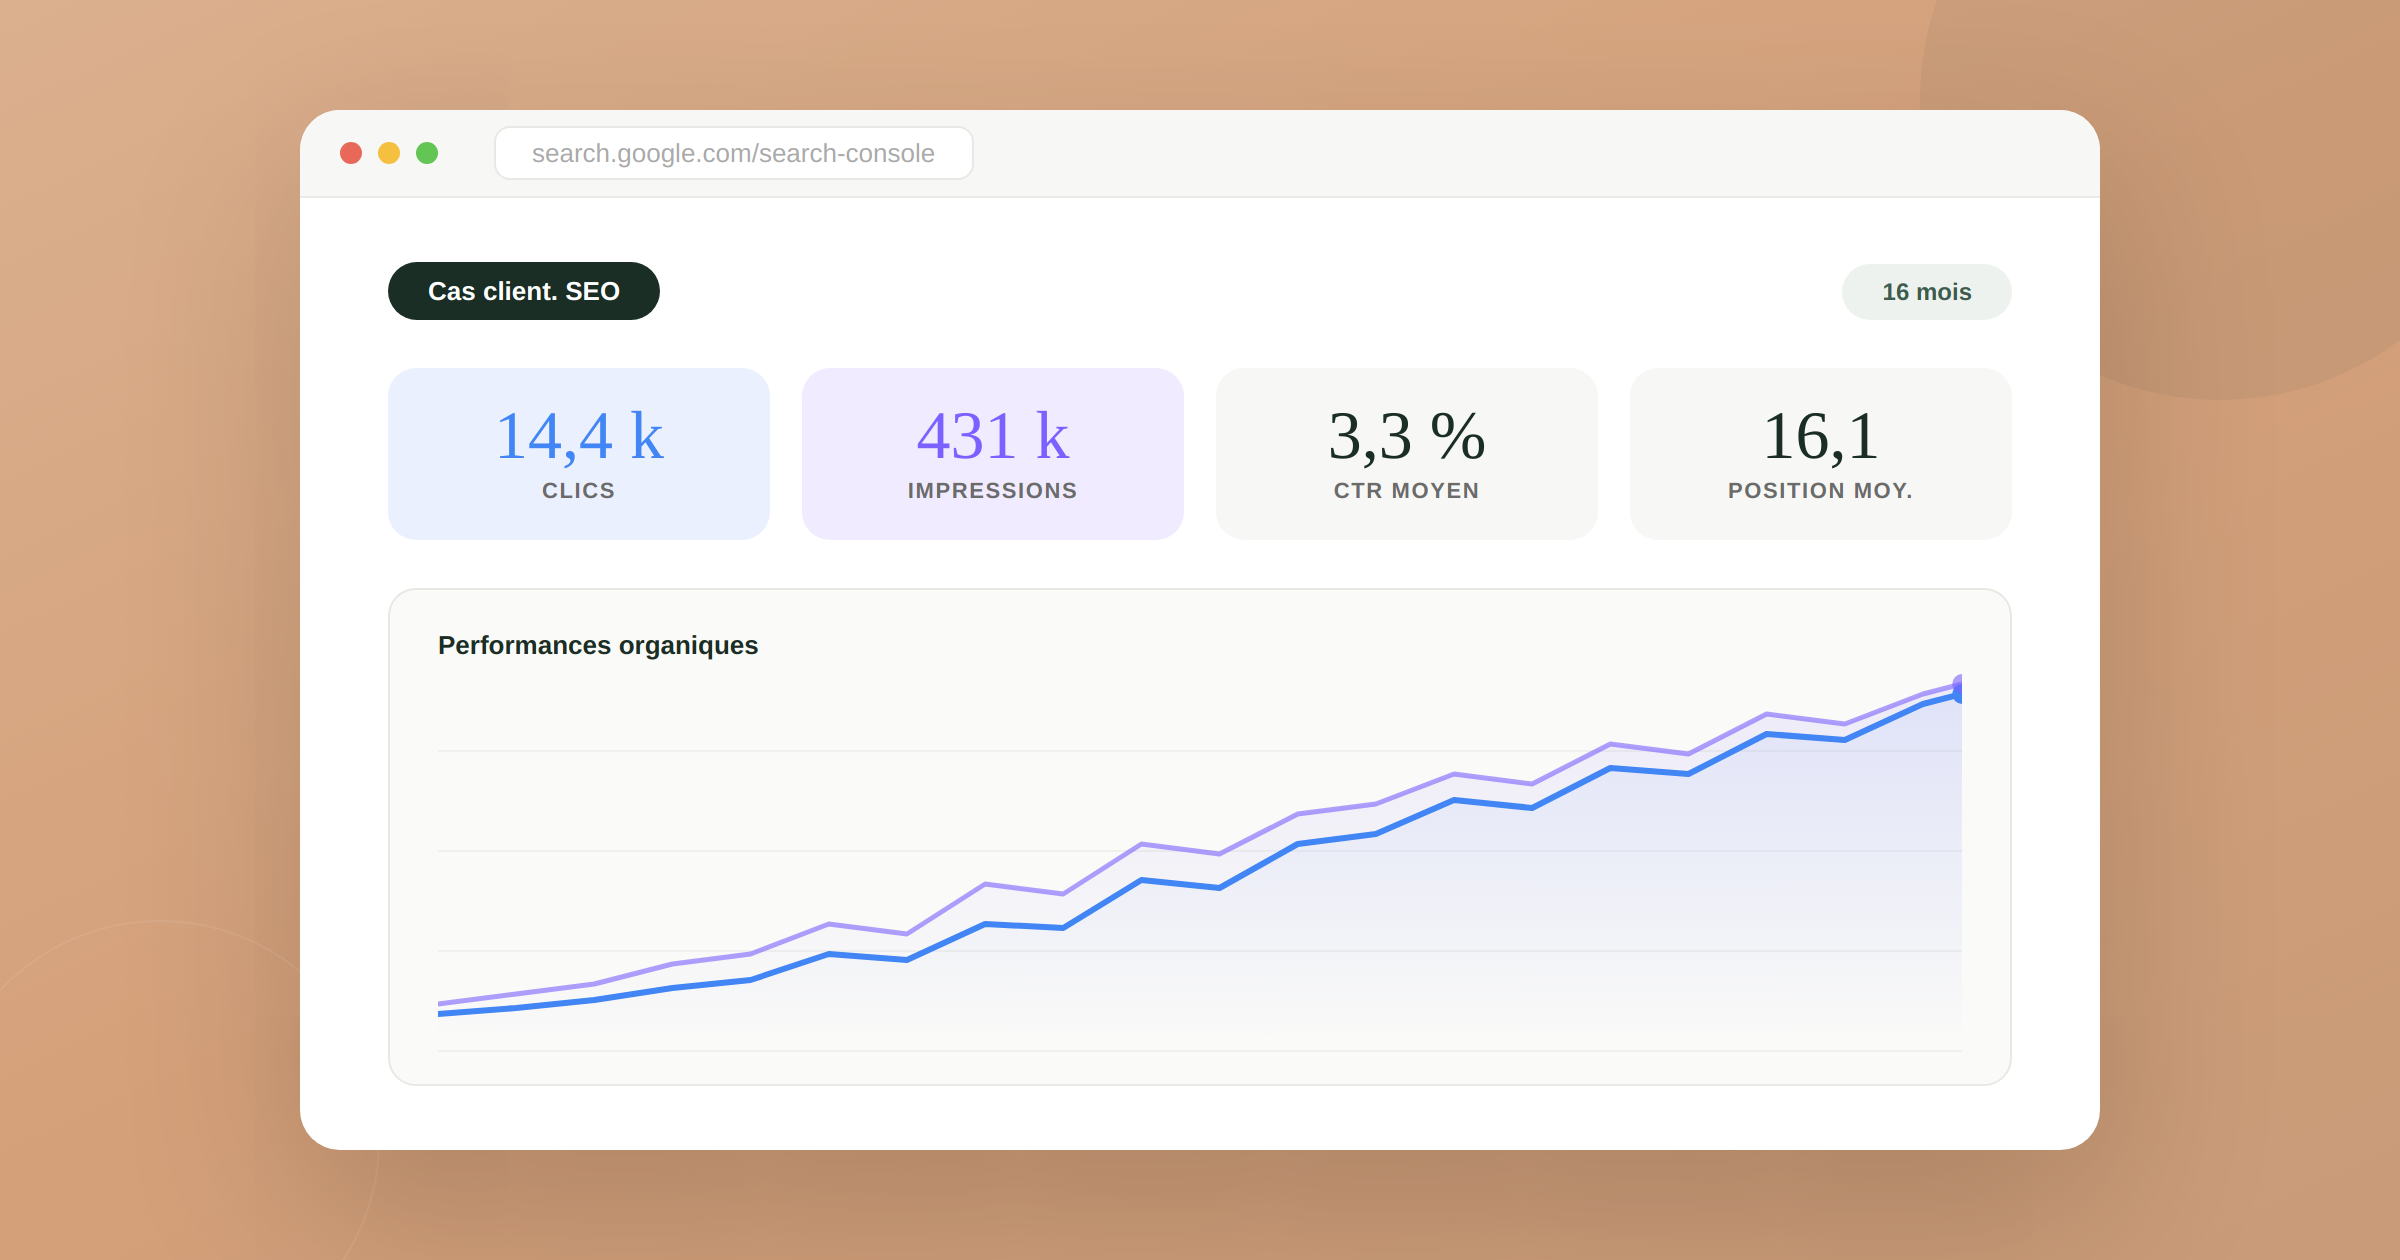Click the search.google.com address bar
This screenshot has width=2400, height=1260.
tap(733, 153)
